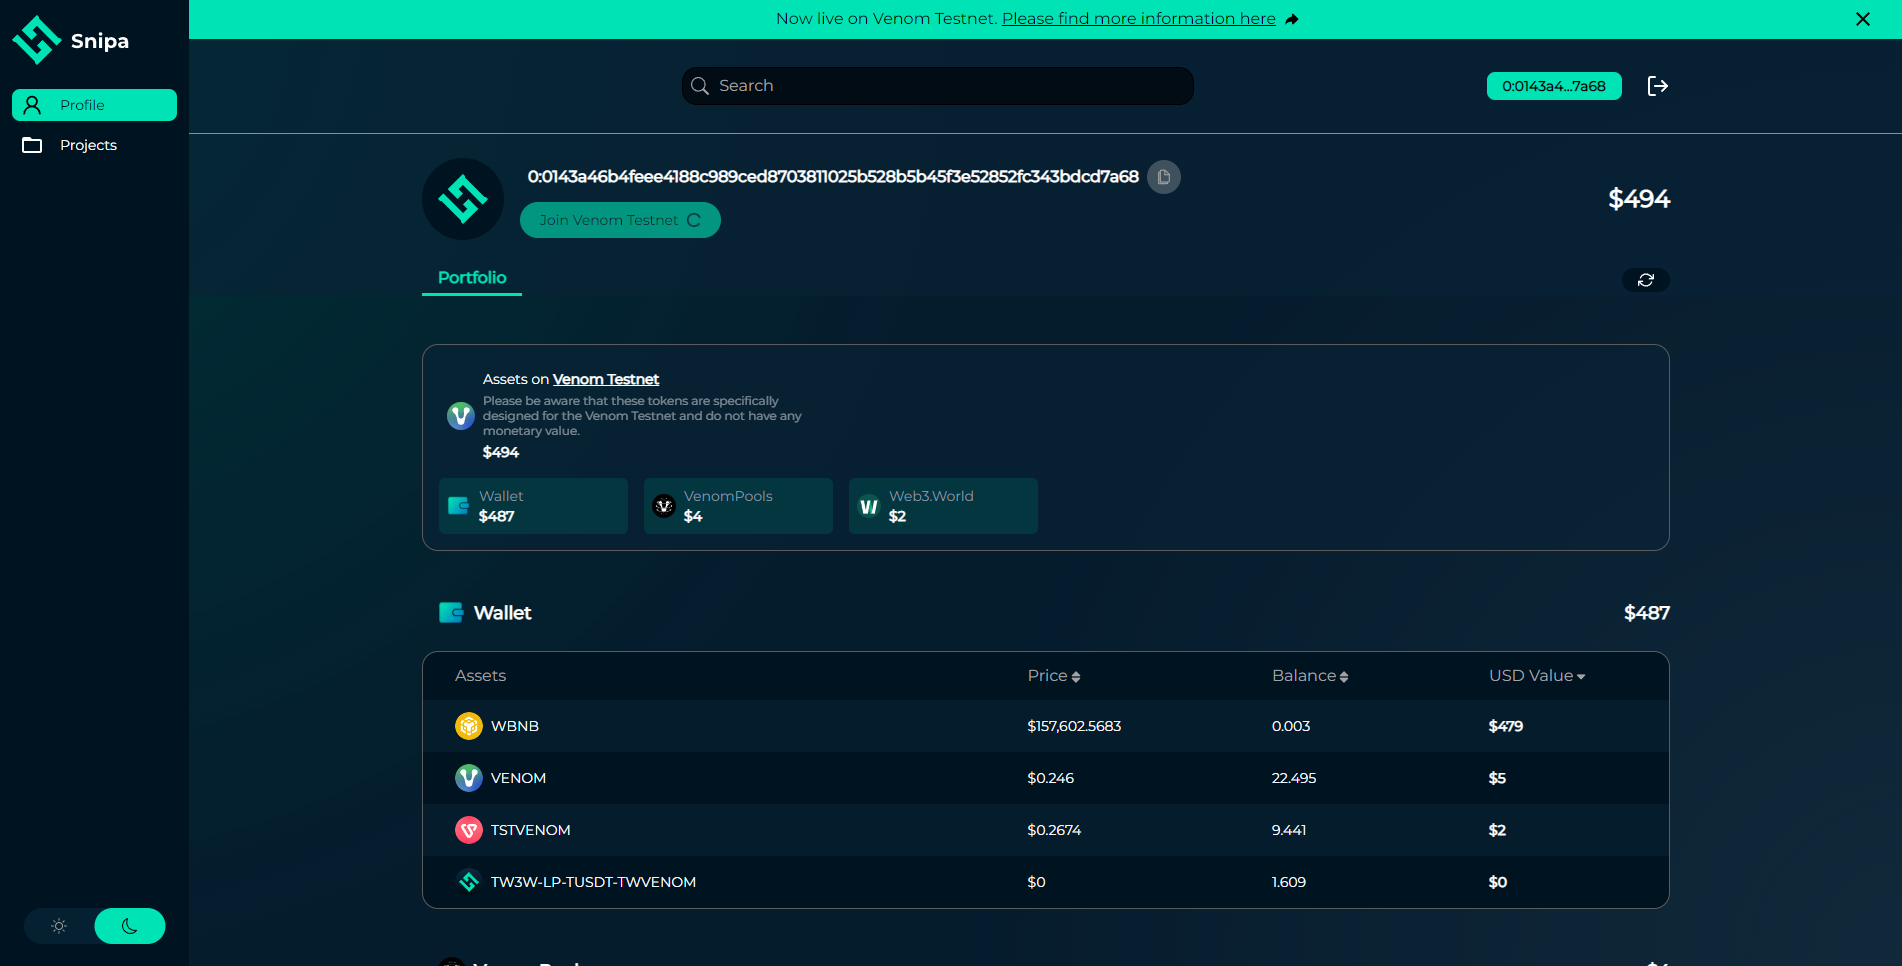Click the Join Venom Testnet button
Image resolution: width=1902 pixels, height=966 pixels.
[x=620, y=220]
